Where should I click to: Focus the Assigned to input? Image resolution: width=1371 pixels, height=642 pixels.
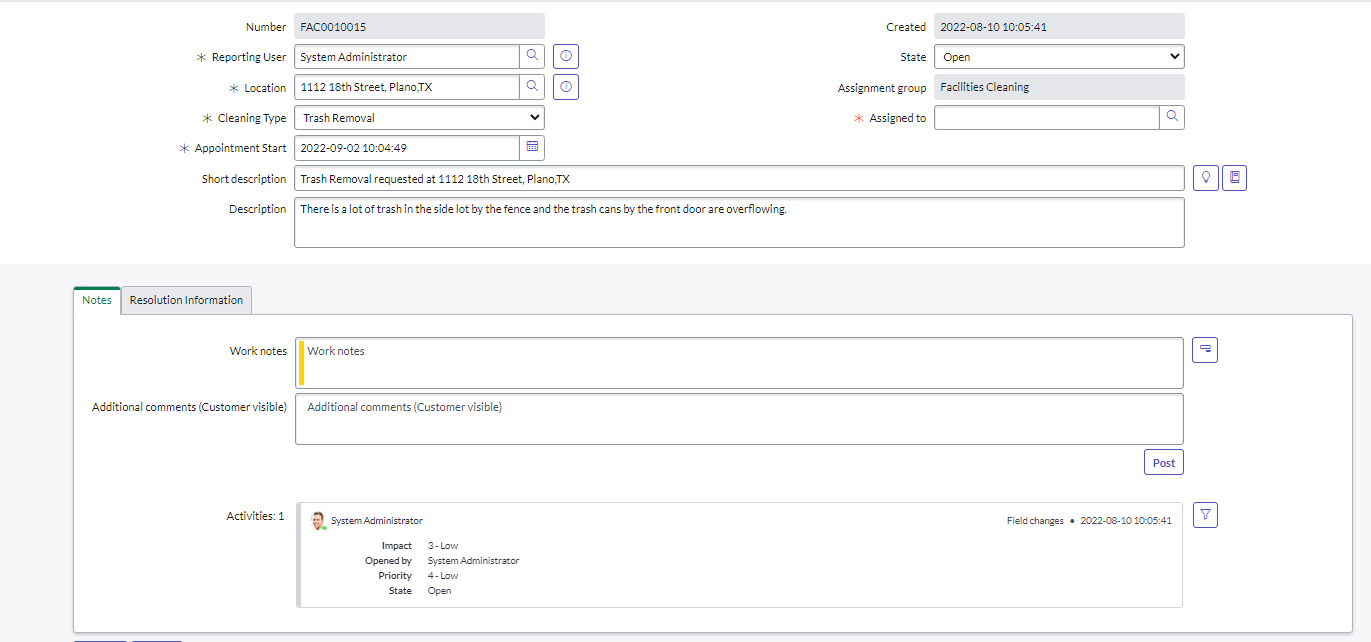(1047, 117)
